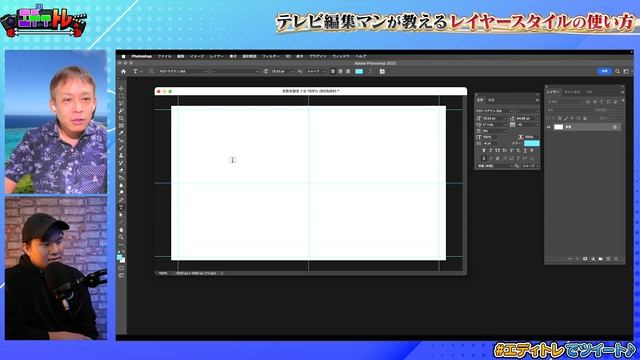Select the Rectangular Marquee tool
Image resolution: width=640 pixels, height=360 pixels.
[121, 96]
